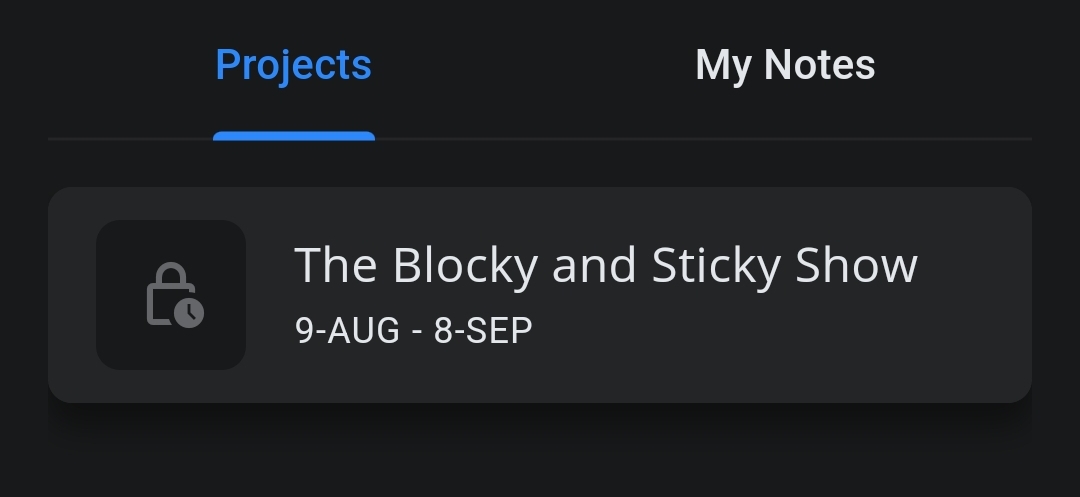Click the word Notes in the My Notes tab

820,65
